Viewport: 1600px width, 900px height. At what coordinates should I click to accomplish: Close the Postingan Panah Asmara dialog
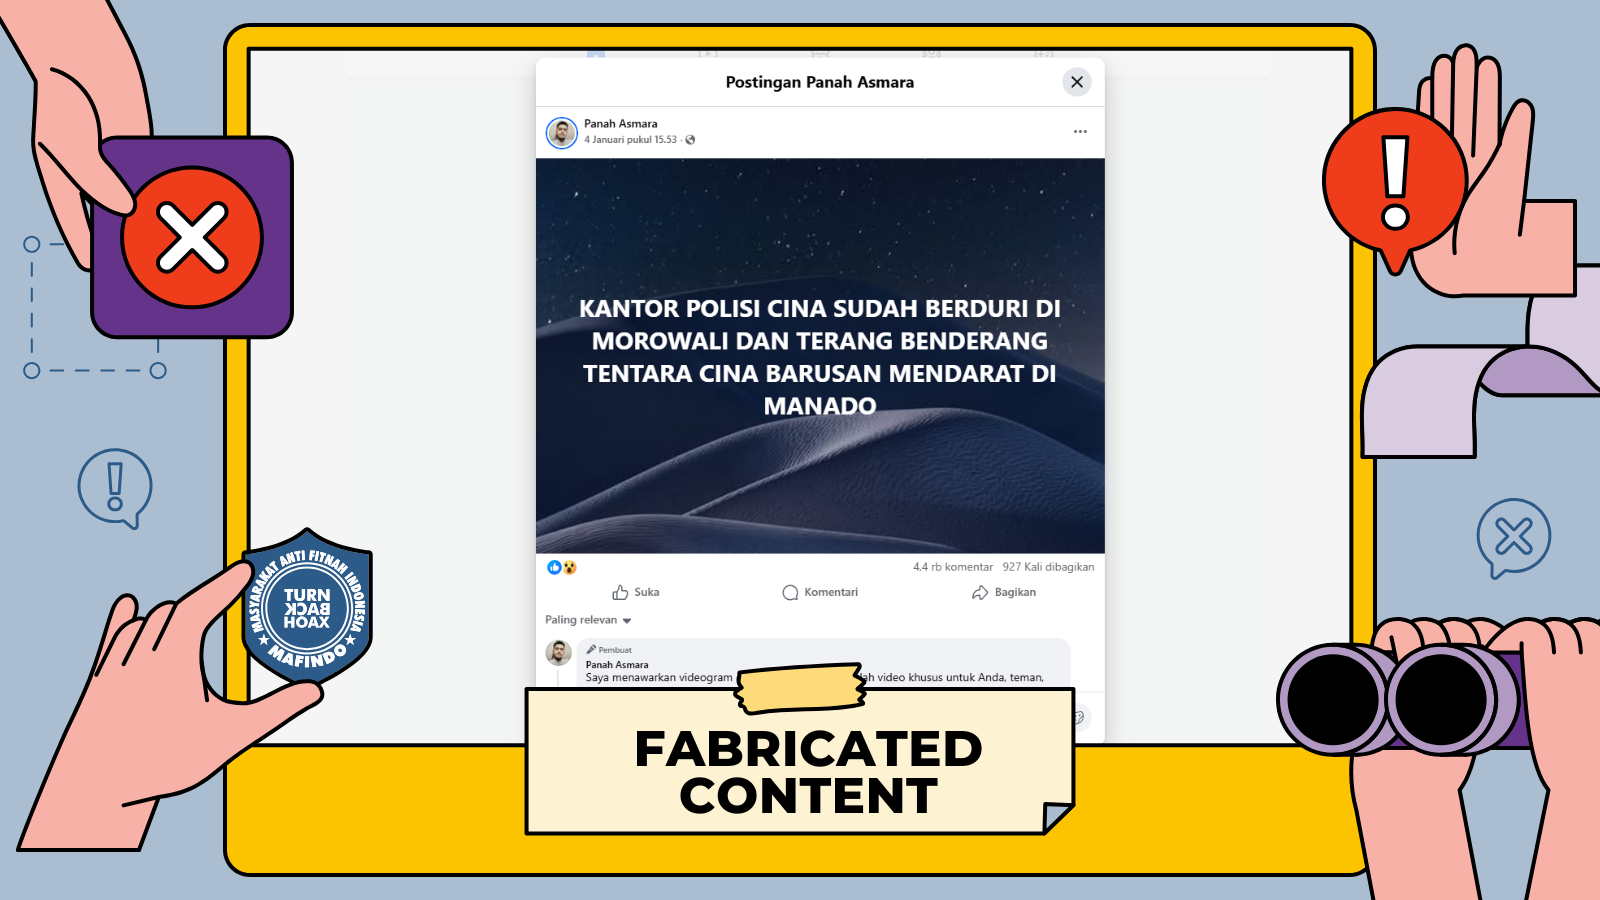click(x=1076, y=82)
